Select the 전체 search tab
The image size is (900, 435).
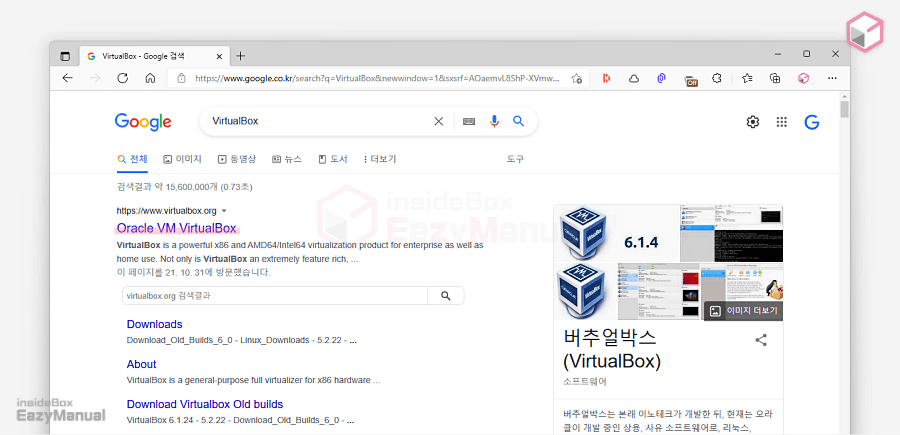(133, 159)
